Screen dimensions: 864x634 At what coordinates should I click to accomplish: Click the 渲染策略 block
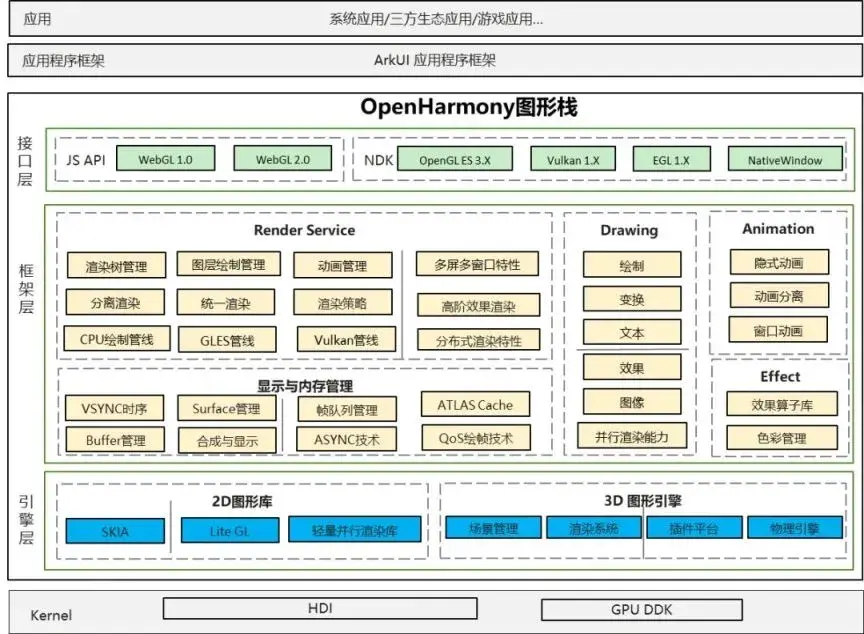[x=342, y=302]
